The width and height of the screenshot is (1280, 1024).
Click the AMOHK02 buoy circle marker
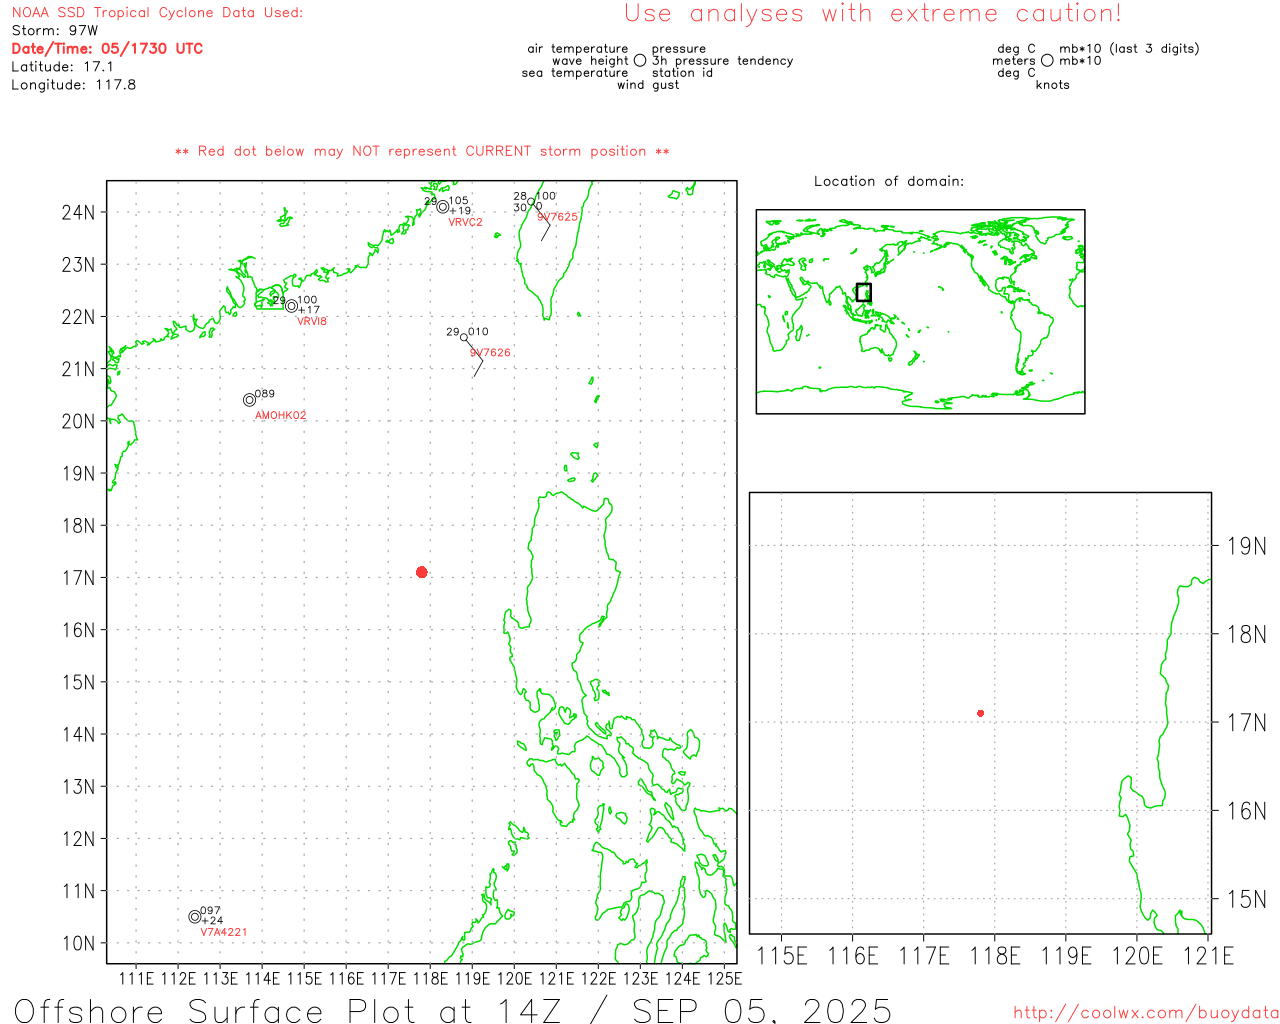249,400
